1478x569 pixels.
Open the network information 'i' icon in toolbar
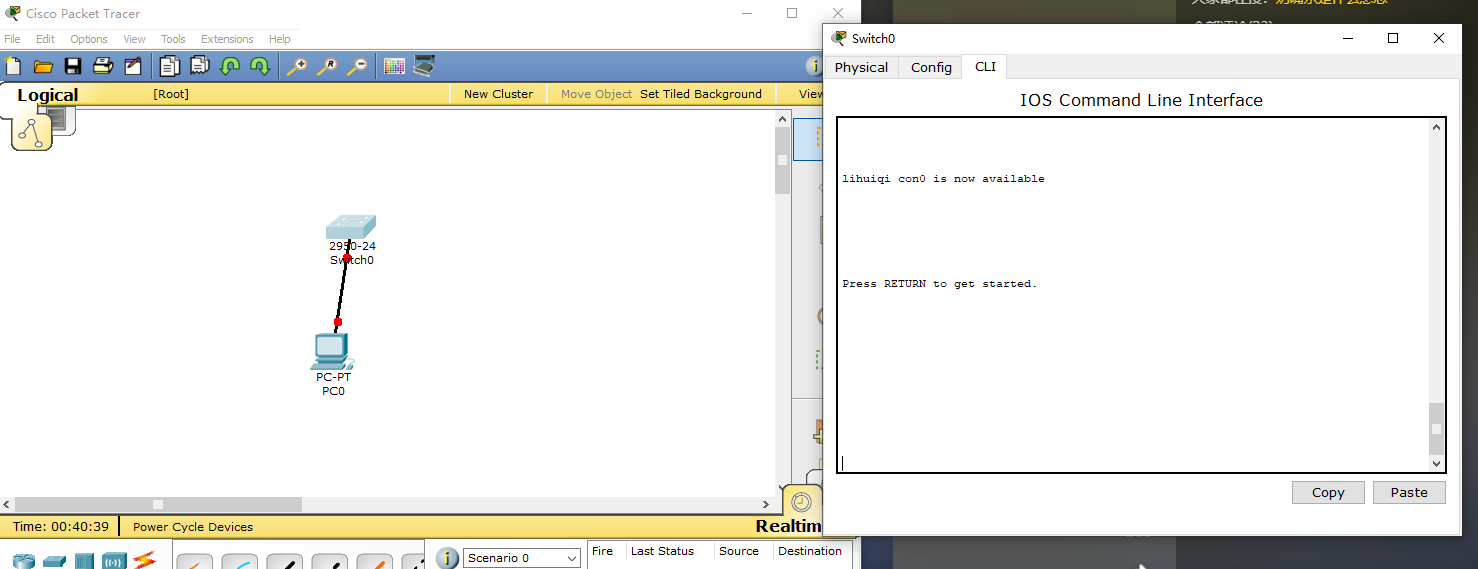coord(812,67)
